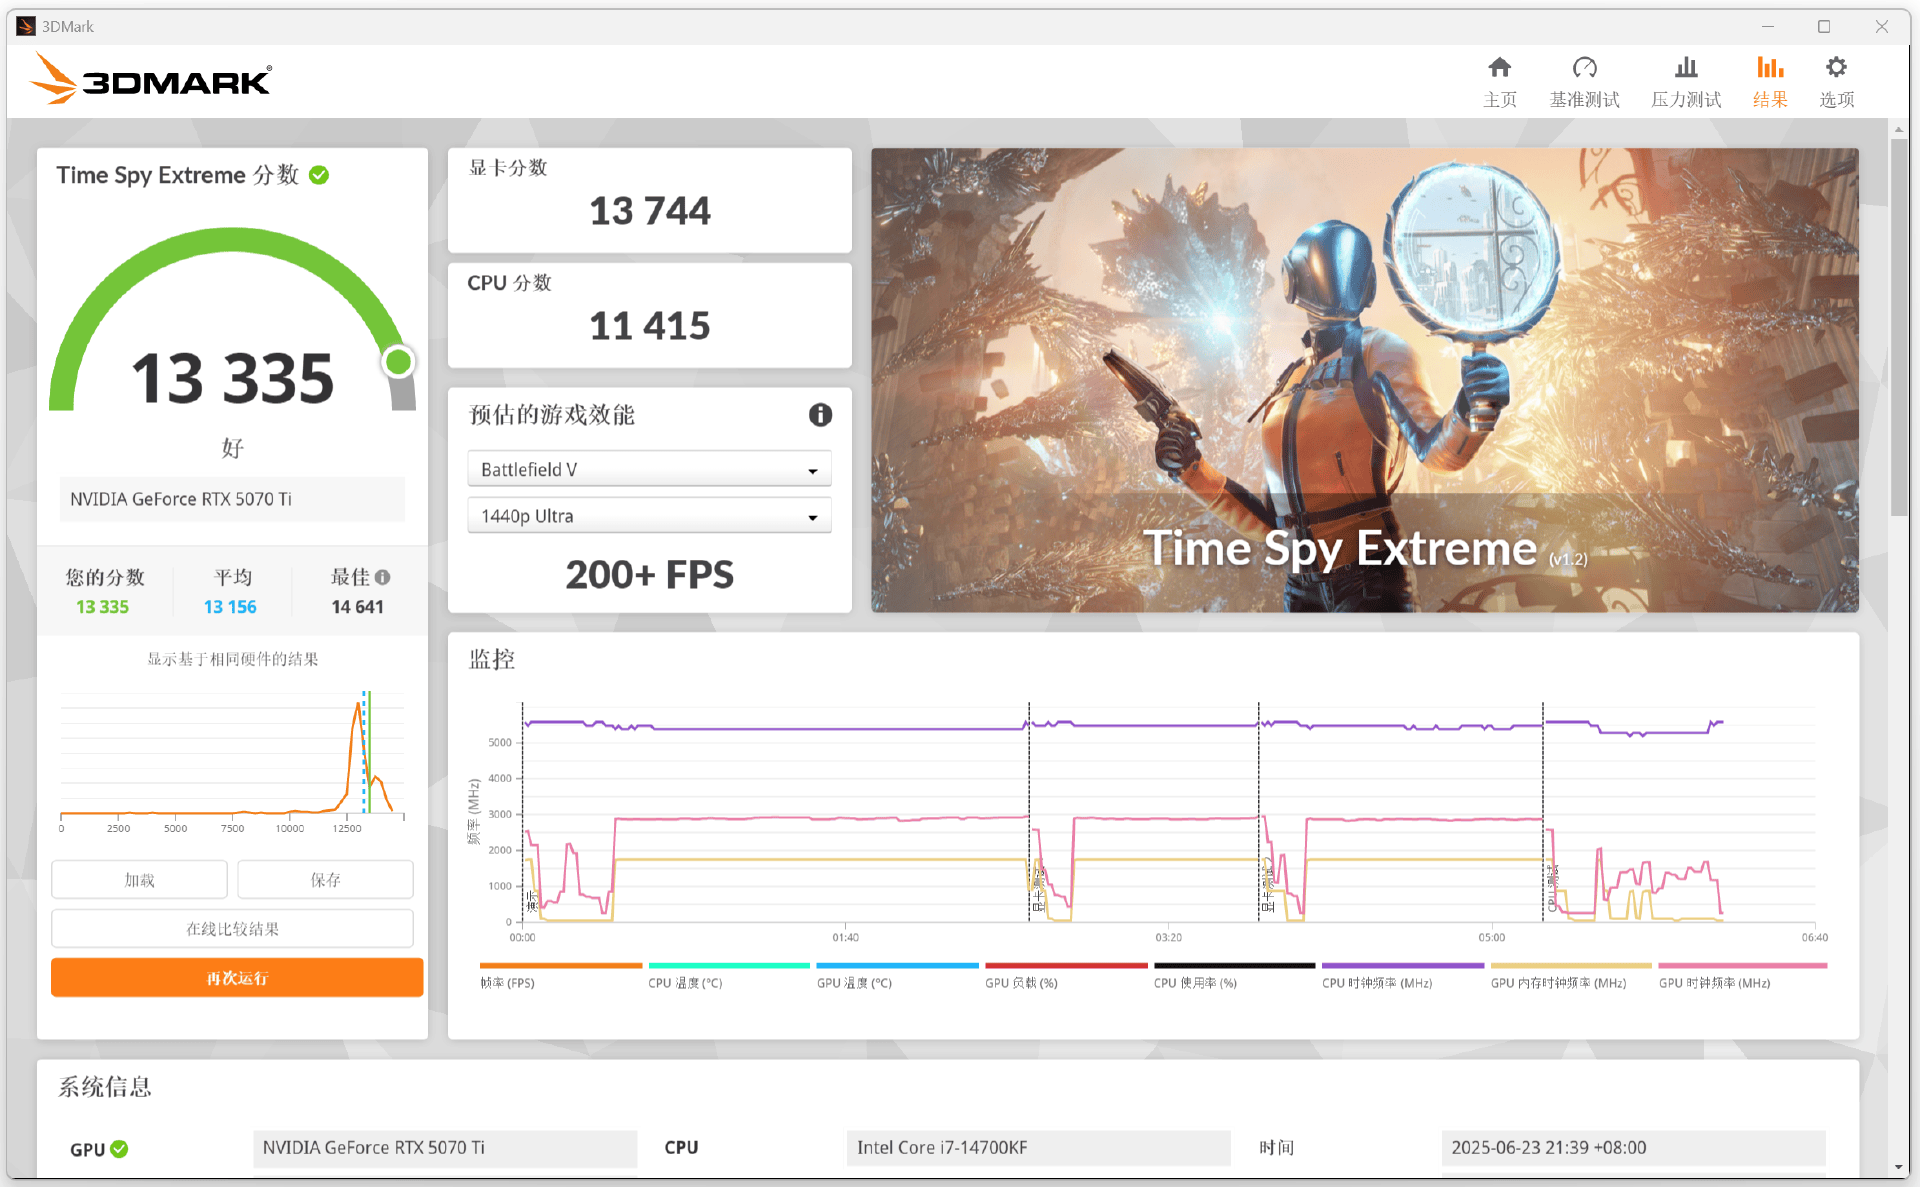This screenshot has width=1920, height=1187.
Task: Open info icon on estimated game performance
Action: point(820,415)
